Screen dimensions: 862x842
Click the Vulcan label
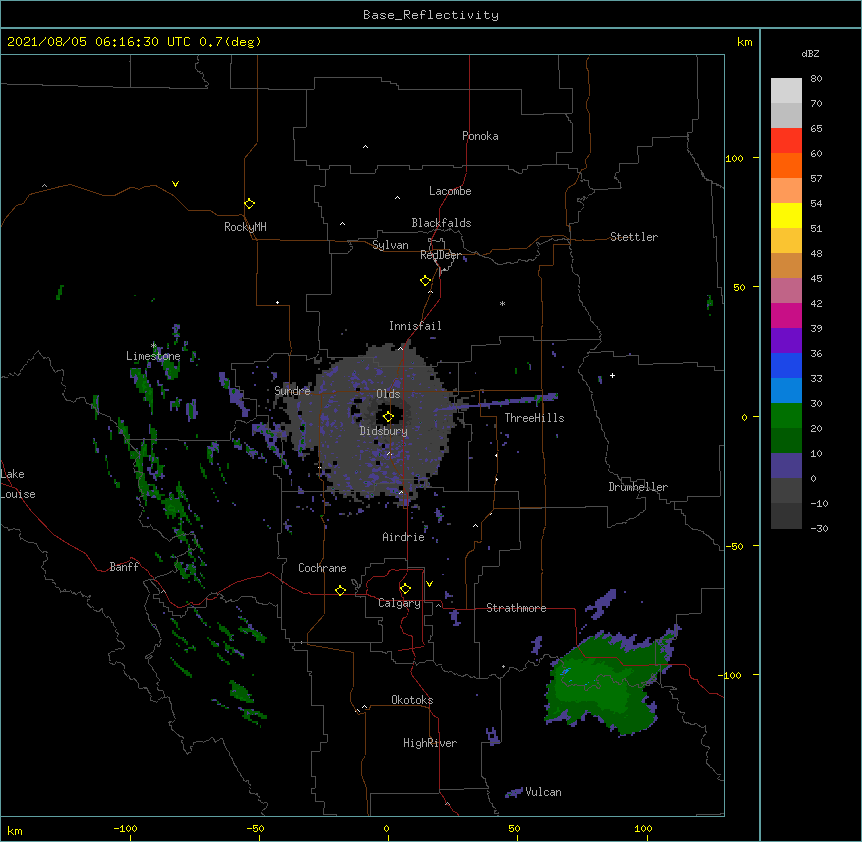tap(543, 792)
